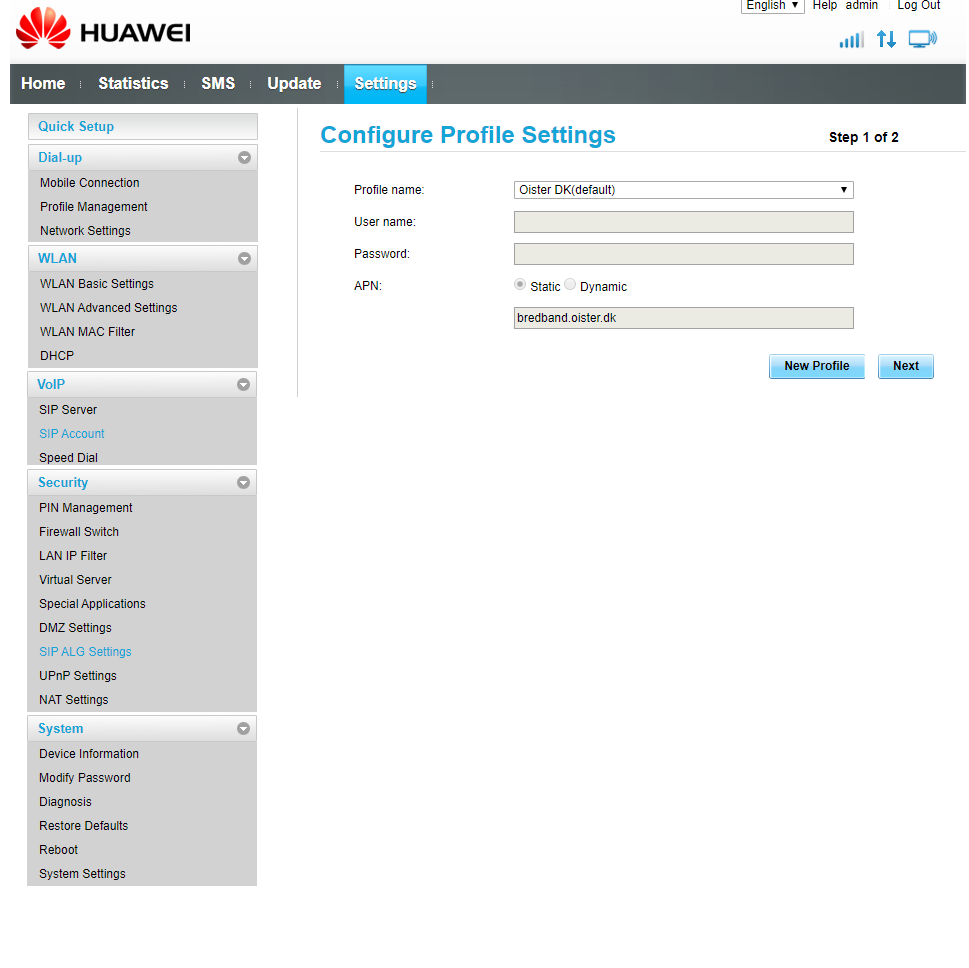Open UPnP Settings page
969x968 pixels.
(x=77, y=676)
